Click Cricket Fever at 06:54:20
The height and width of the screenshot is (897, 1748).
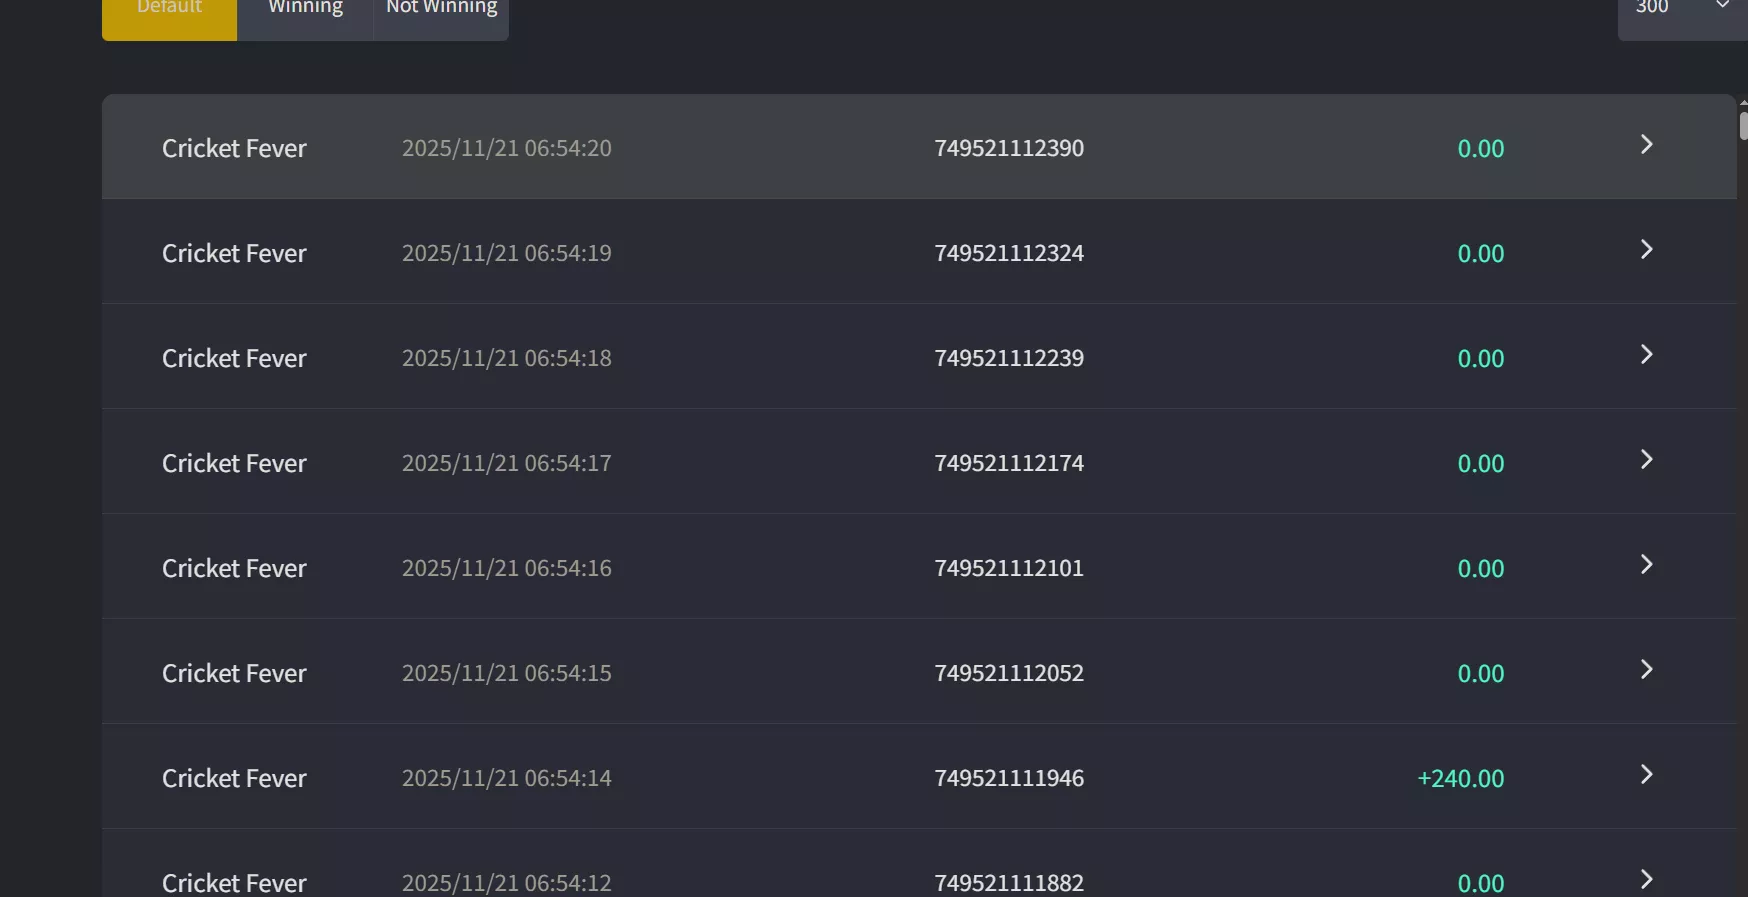pos(234,148)
